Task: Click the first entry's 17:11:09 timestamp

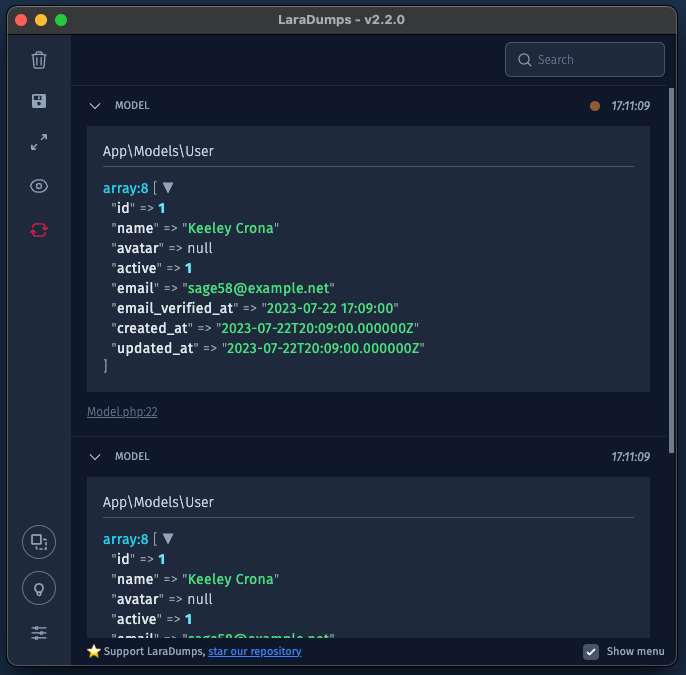Action: [x=630, y=106]
